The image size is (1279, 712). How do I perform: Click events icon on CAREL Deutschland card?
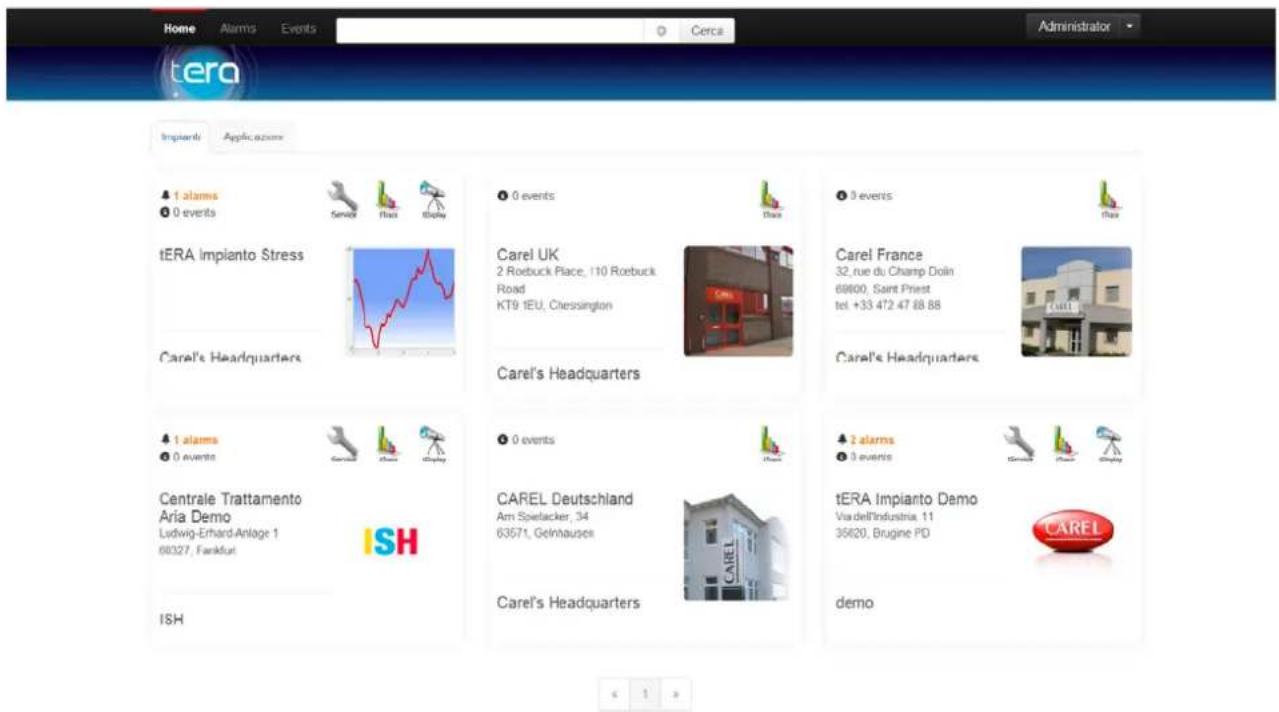click(502, 440)
